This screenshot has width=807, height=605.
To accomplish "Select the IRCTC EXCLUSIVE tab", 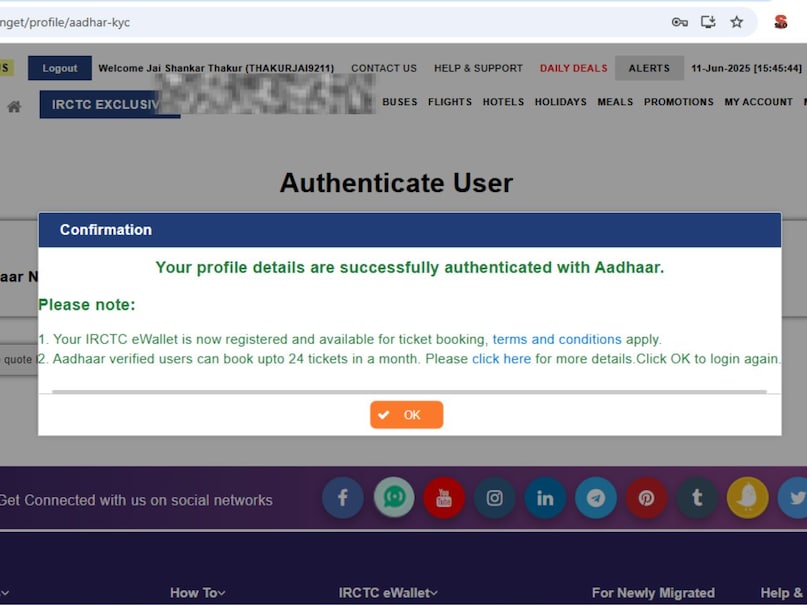I will coord(110,104).
